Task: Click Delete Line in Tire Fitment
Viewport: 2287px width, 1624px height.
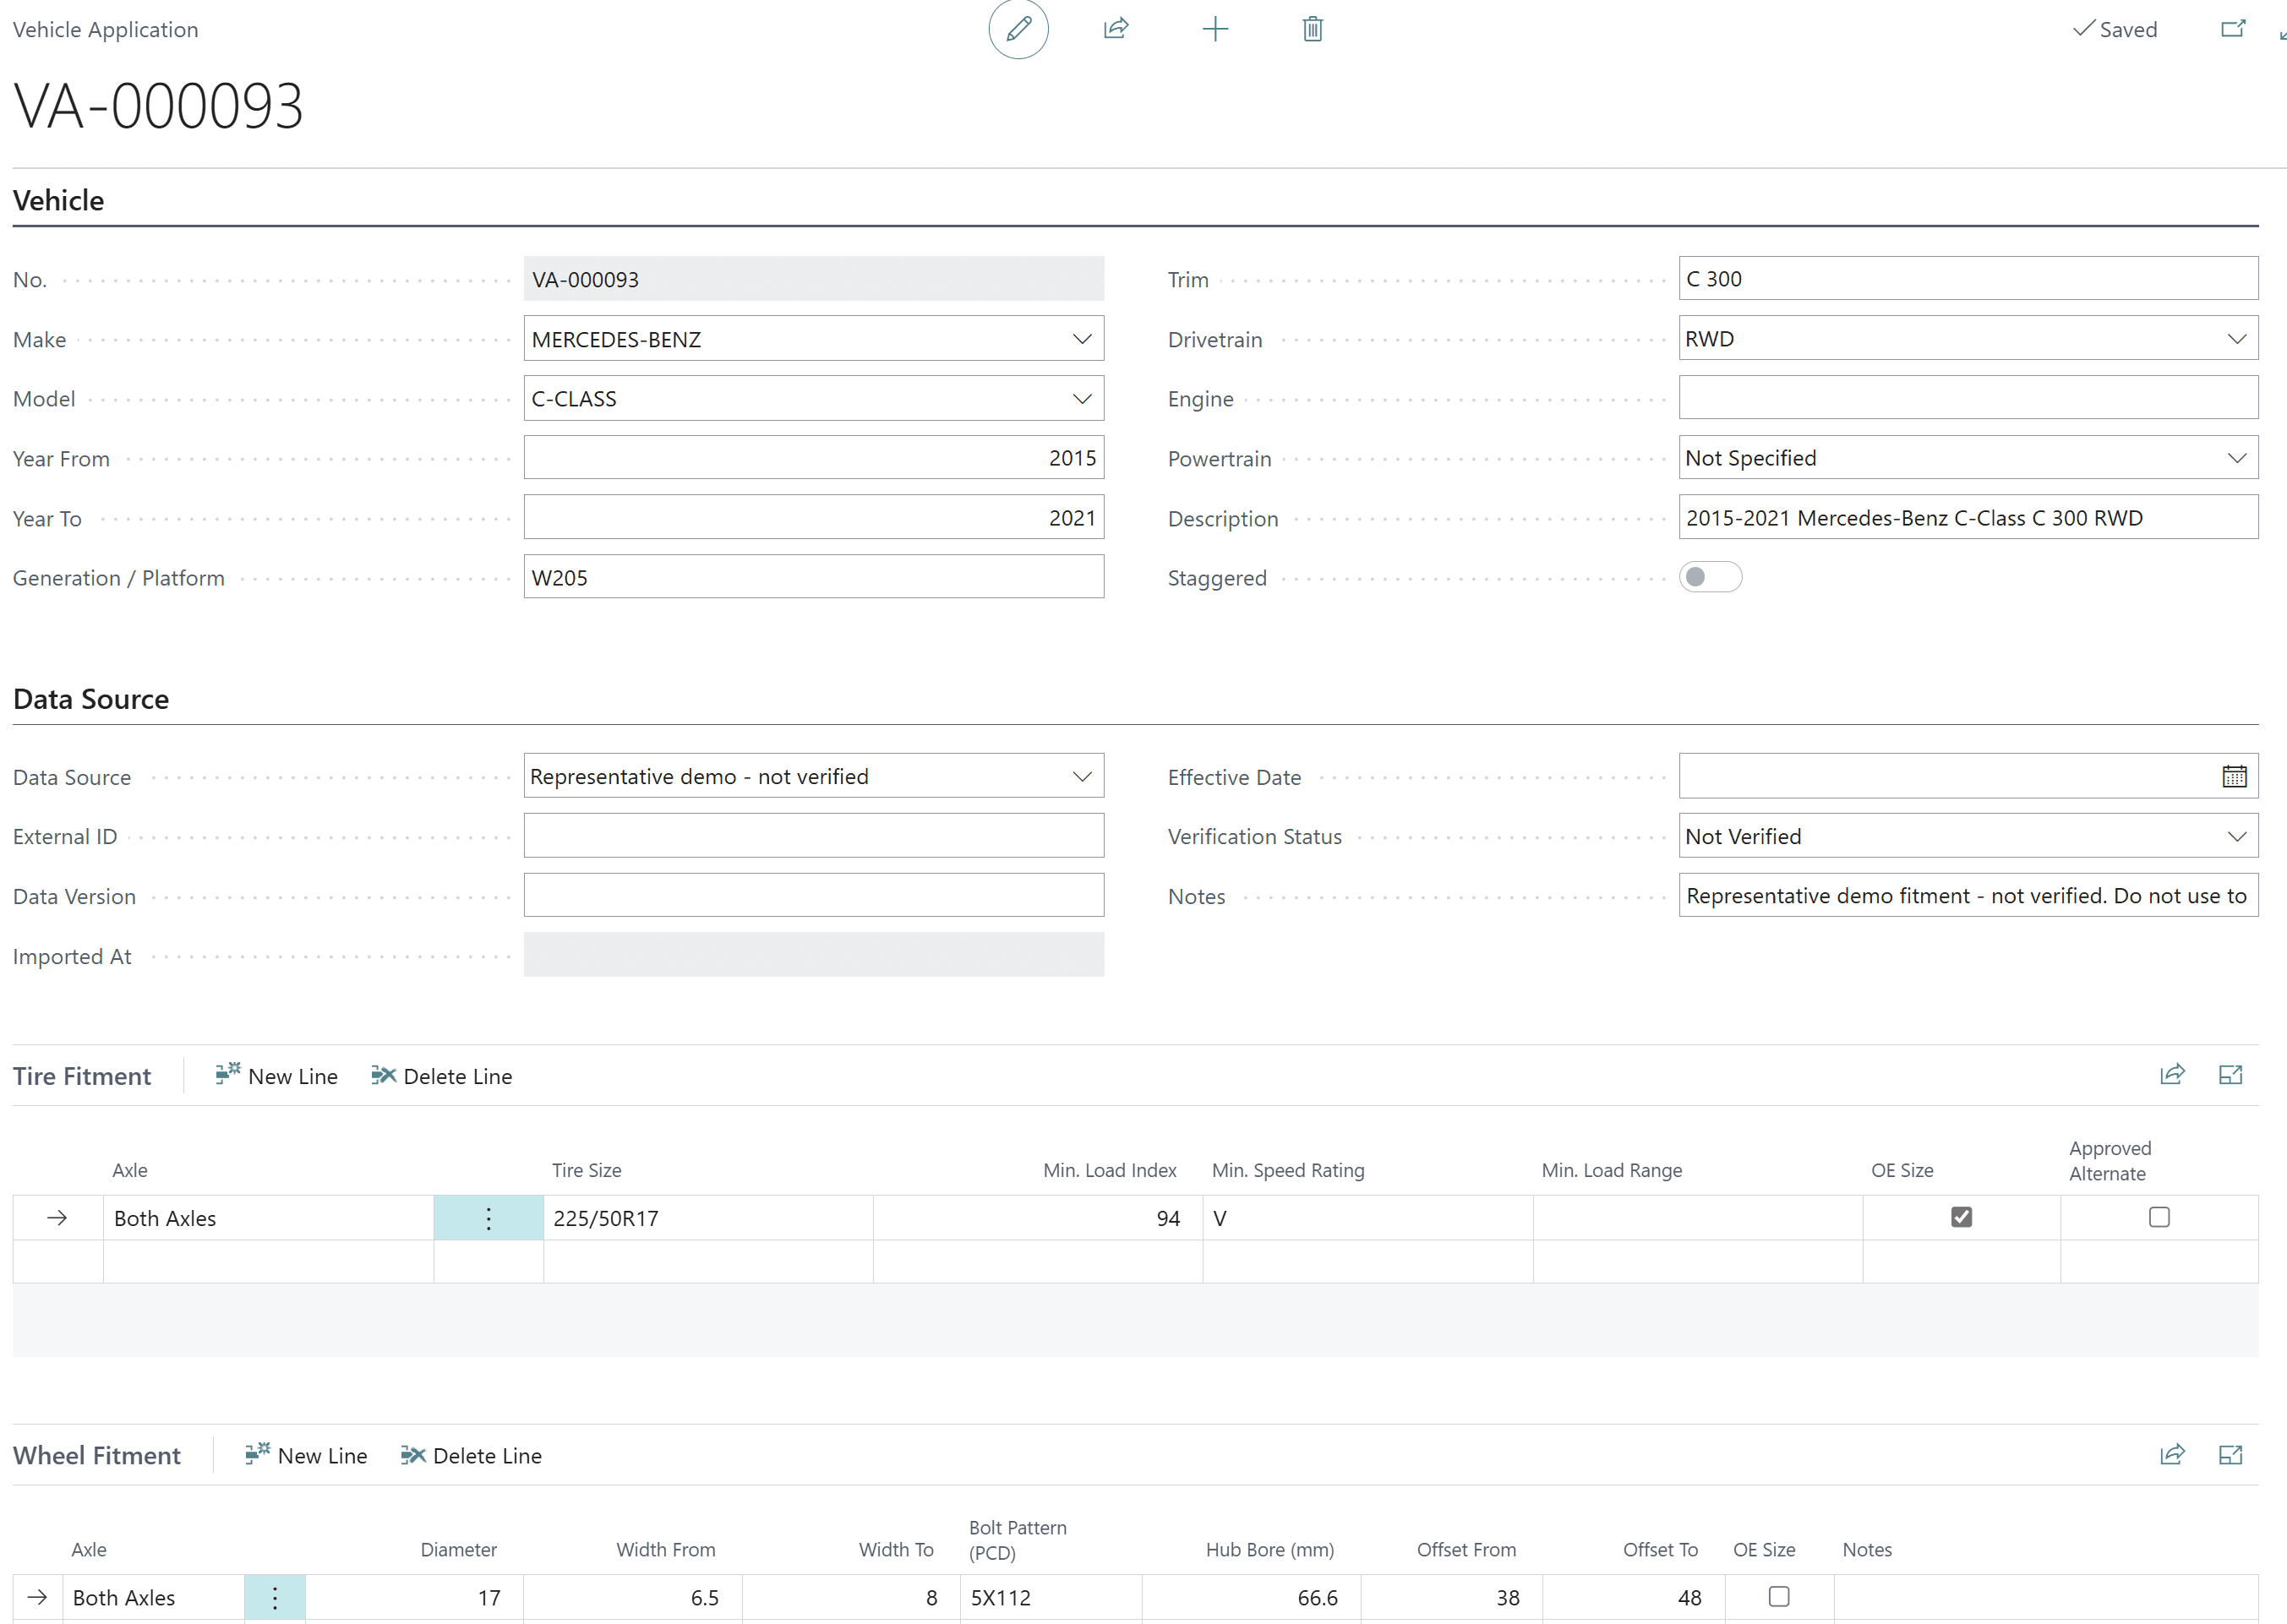Action: (441, 1076)
